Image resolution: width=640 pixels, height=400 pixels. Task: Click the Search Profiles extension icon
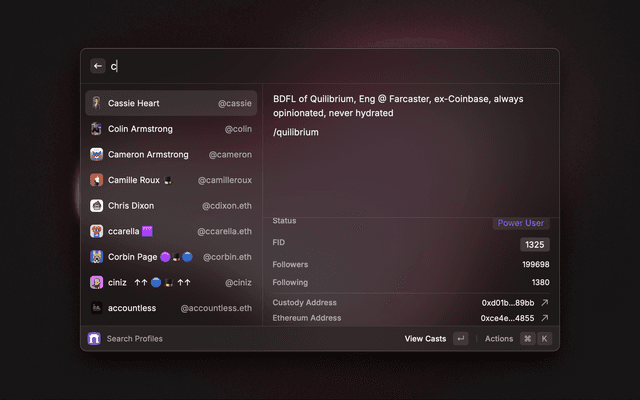[94, 339]
